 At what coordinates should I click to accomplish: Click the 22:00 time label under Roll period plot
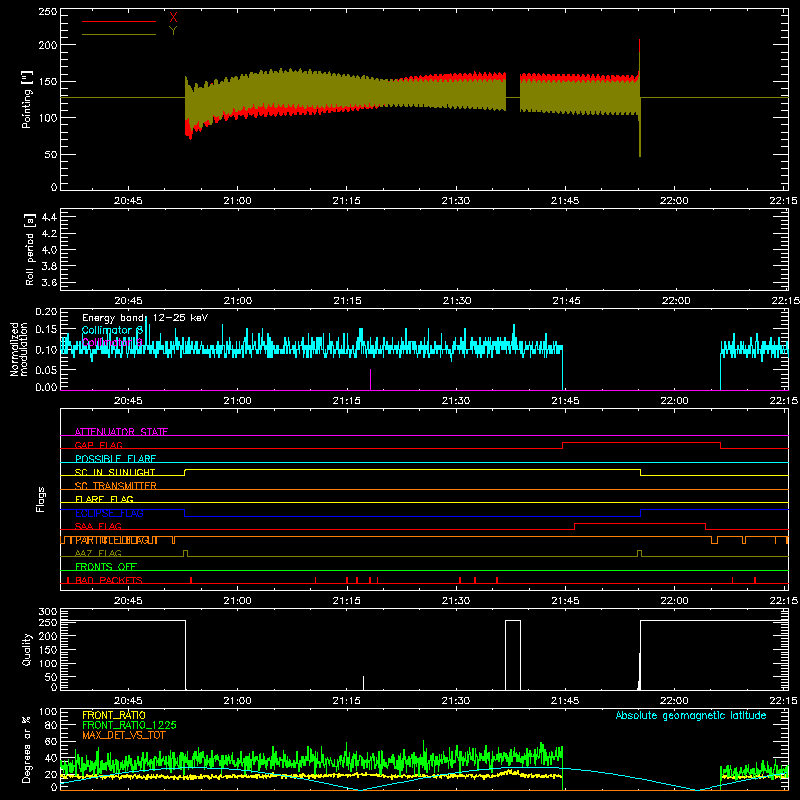[x=676, y=301]
